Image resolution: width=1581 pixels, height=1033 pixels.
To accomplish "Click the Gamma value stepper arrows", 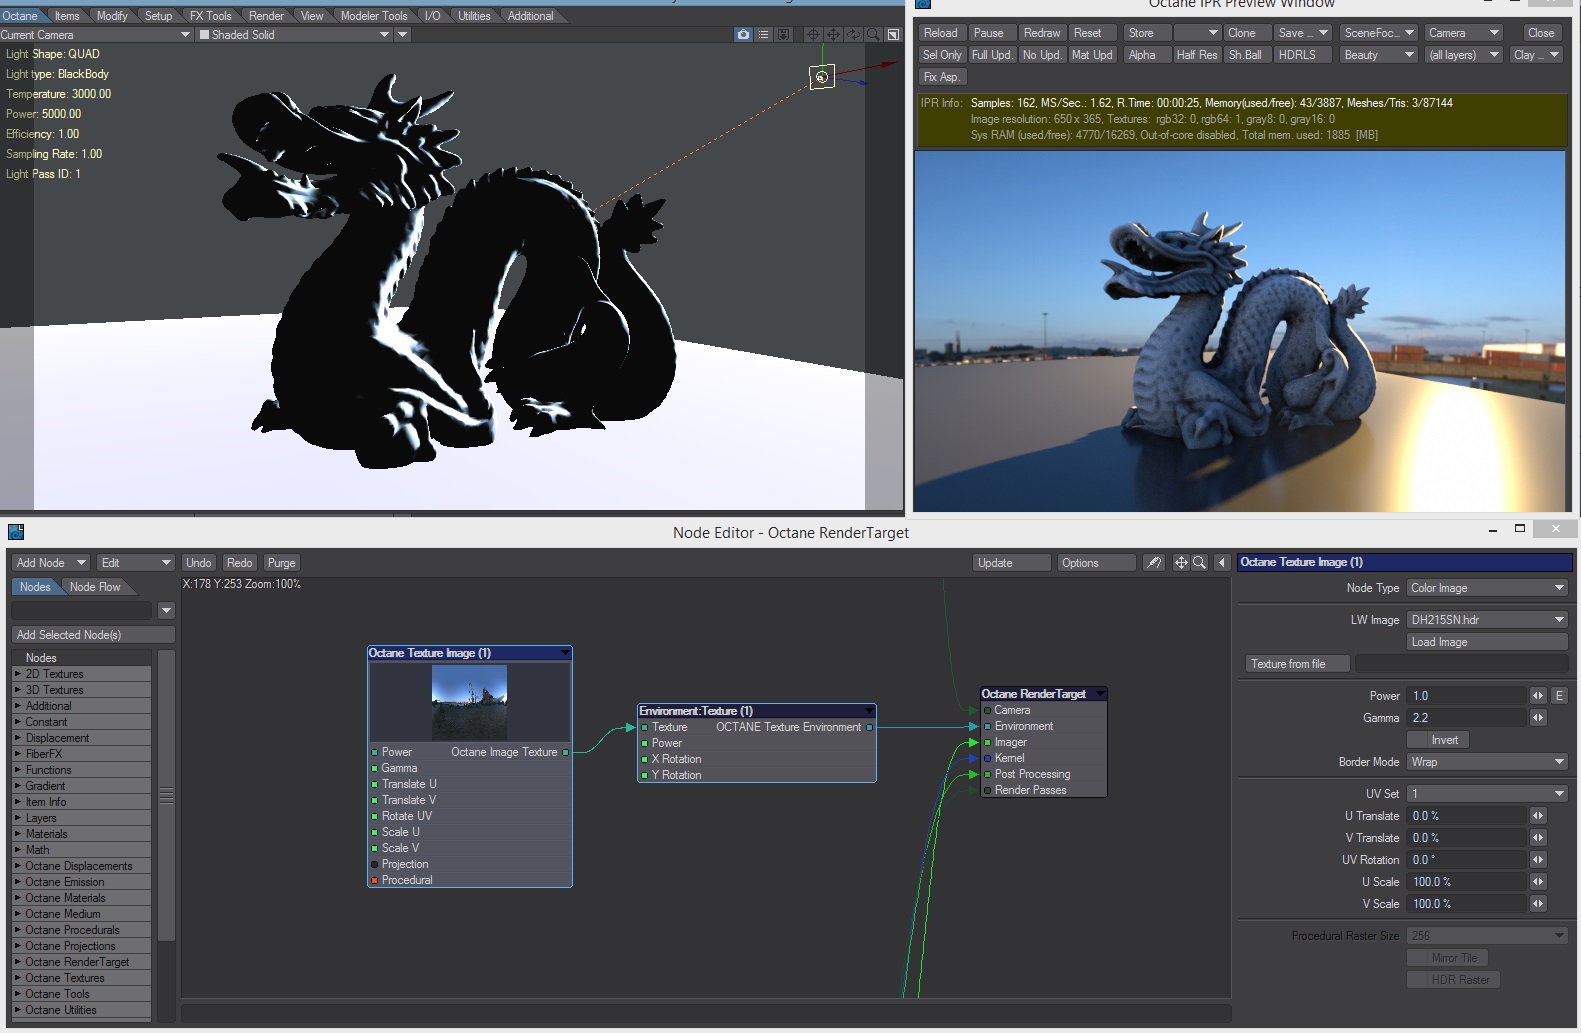I will click(1538, 718).
